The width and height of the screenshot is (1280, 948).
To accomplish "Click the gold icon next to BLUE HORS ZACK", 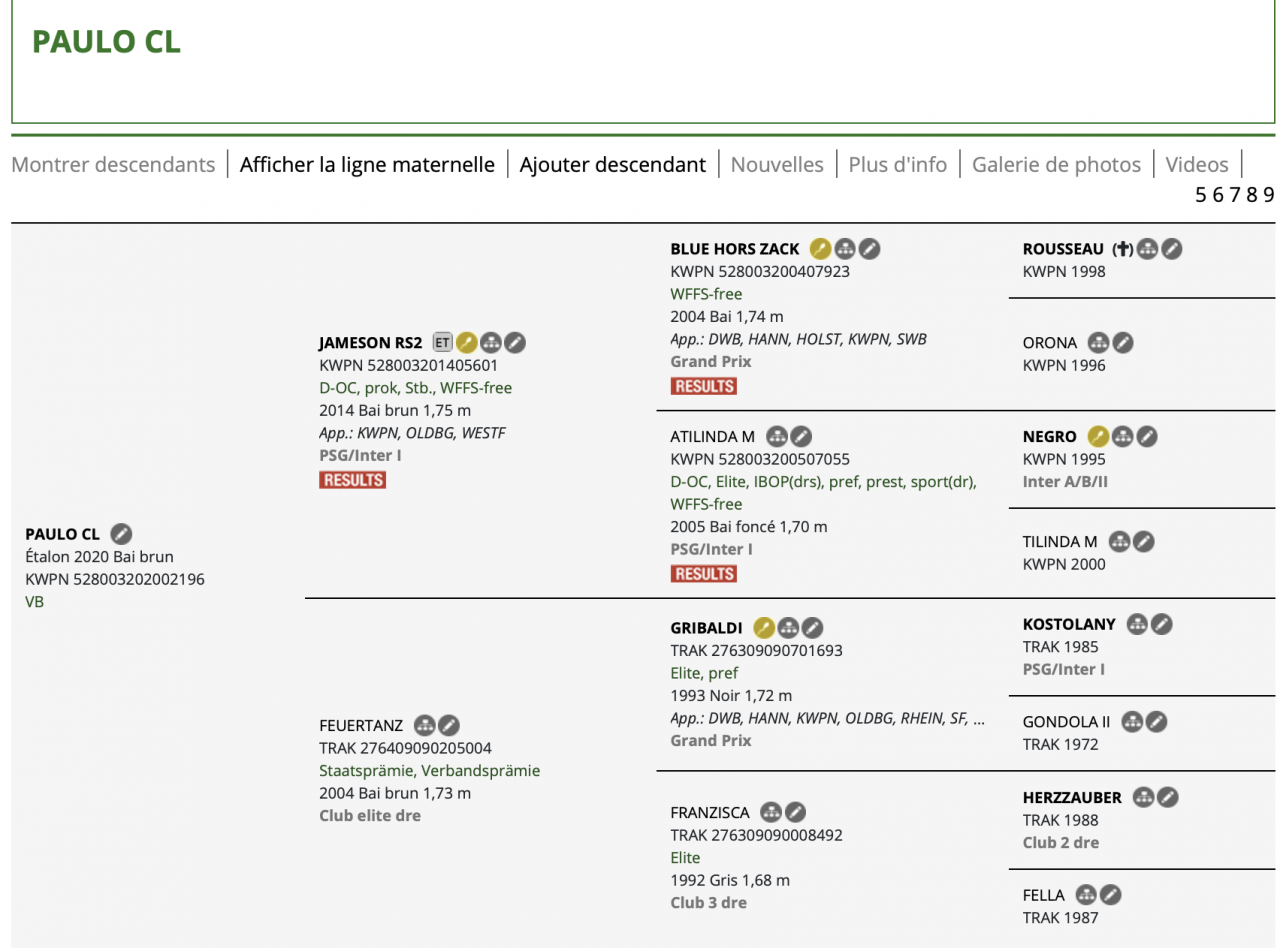I will (x=820, y=249).
